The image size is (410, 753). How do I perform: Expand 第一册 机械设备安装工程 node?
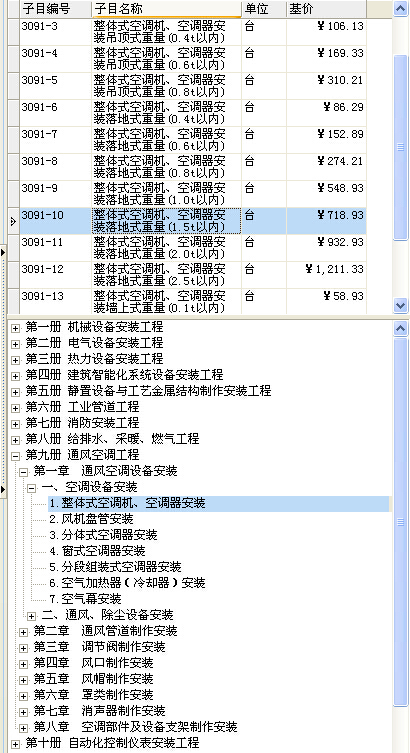[x=16, y=328]
